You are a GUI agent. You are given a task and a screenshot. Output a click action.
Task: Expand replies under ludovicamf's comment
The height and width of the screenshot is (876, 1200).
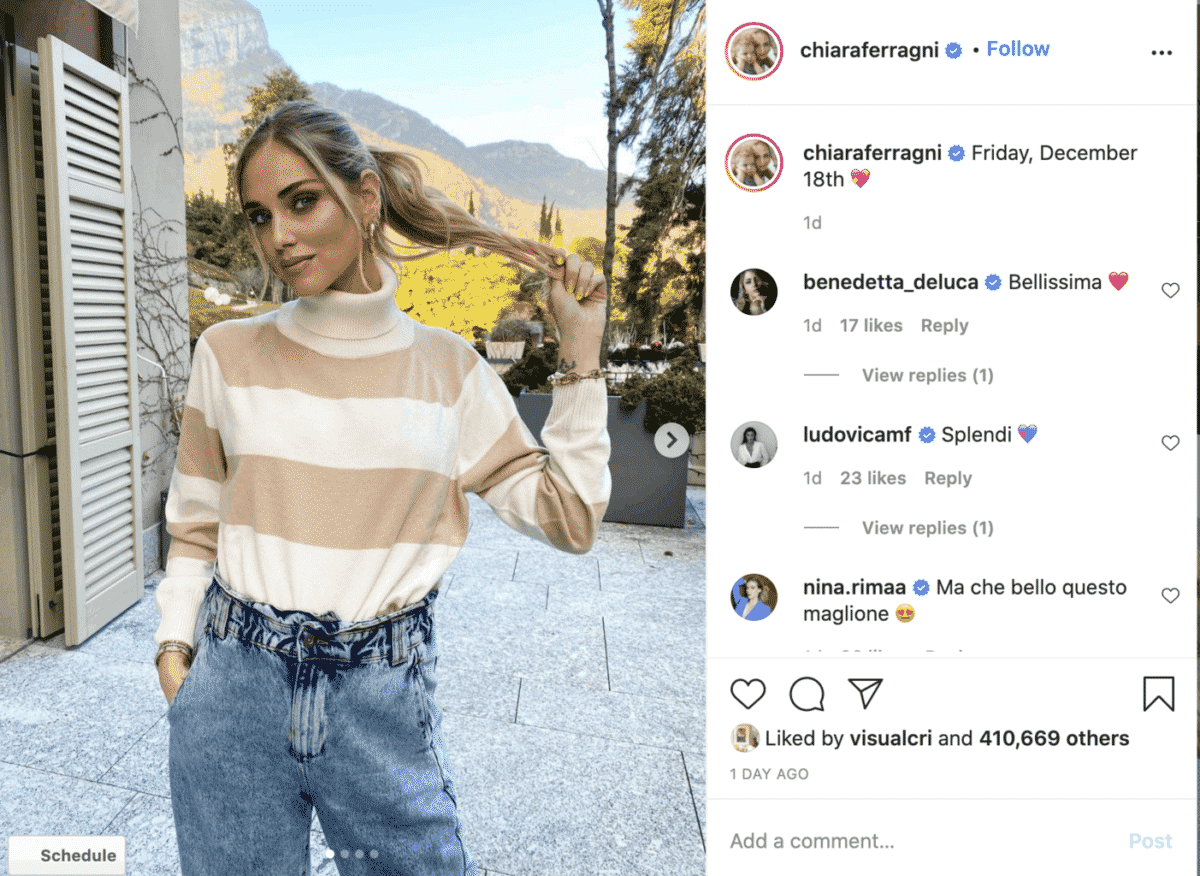927,528
